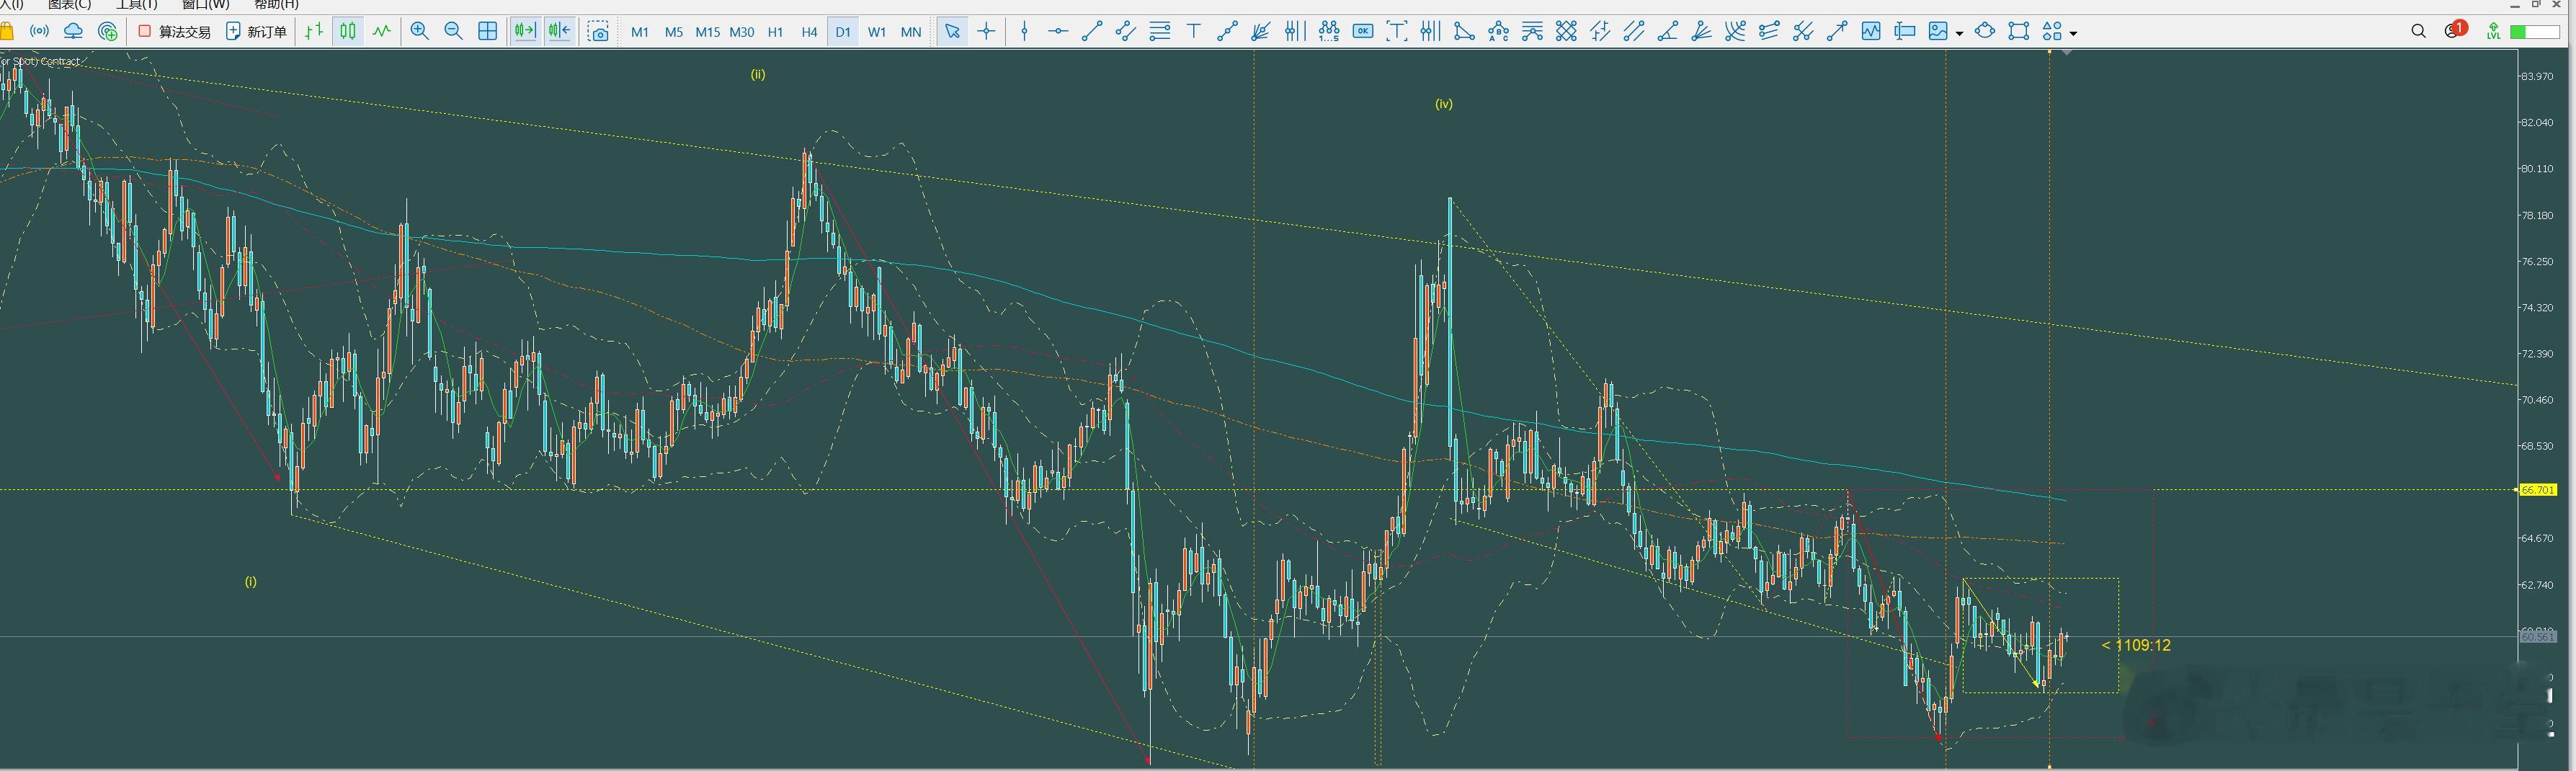Click the 83.970 value on price axis
Image resolution: width=2576 pixels, height=771 pixels.
[x=2537, y=76]
